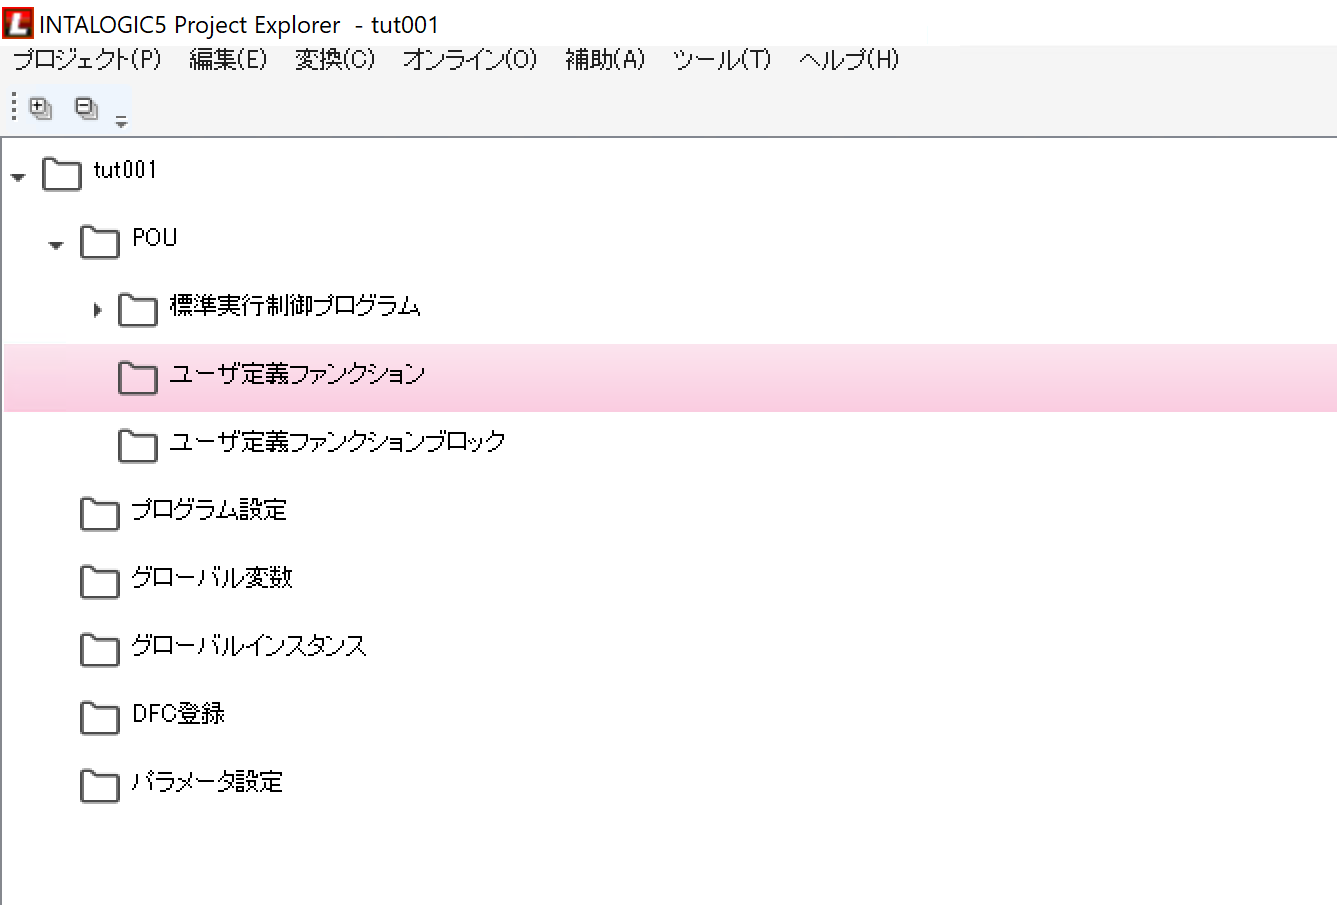Click the DFC登録 folder icon

point(100,717)
